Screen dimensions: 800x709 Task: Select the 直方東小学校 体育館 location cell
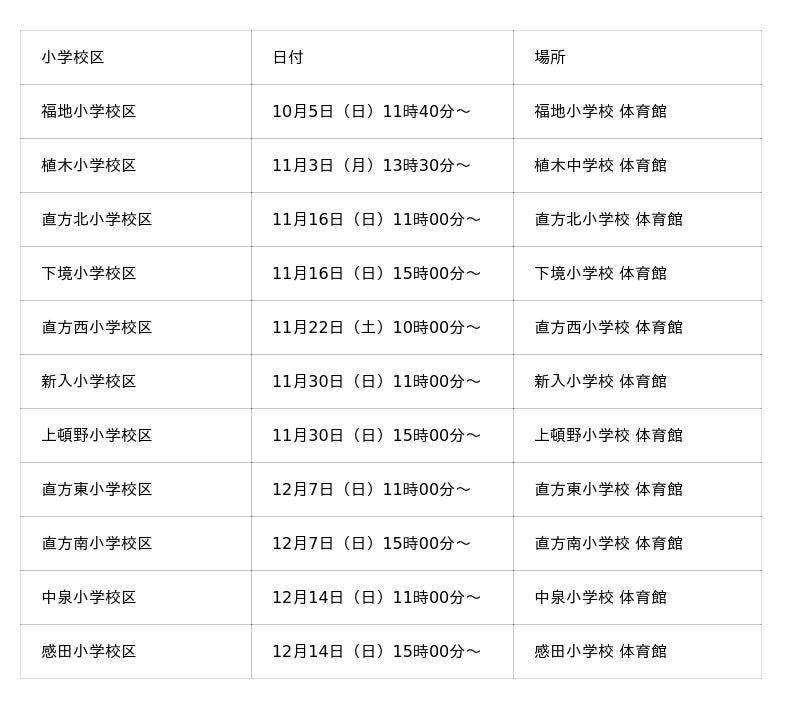608,490
